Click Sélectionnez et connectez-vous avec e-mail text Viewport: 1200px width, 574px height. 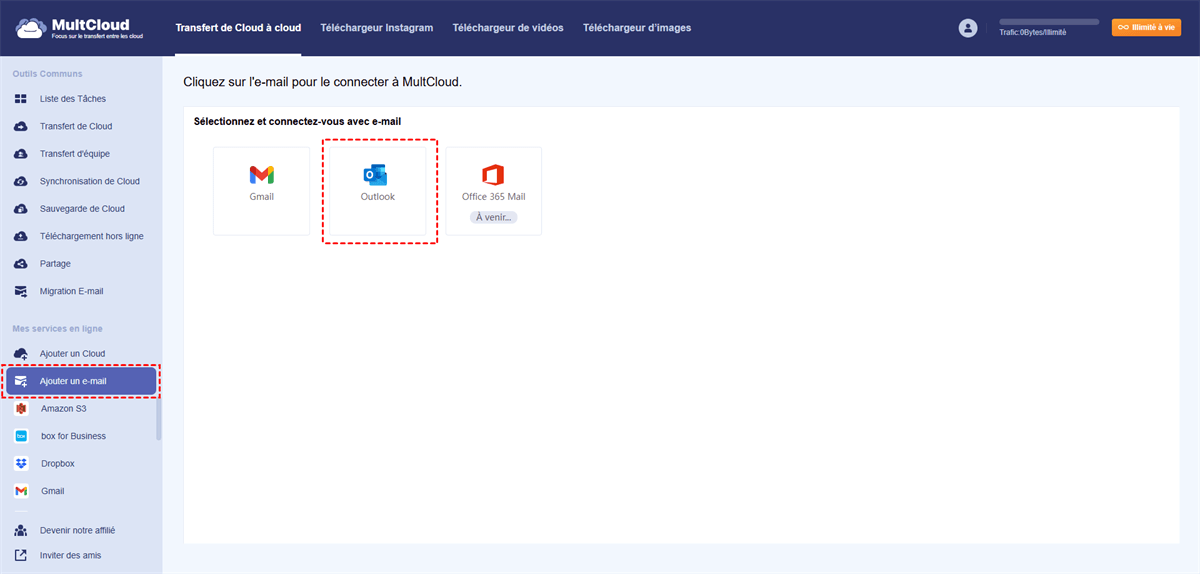coord(297,121)
